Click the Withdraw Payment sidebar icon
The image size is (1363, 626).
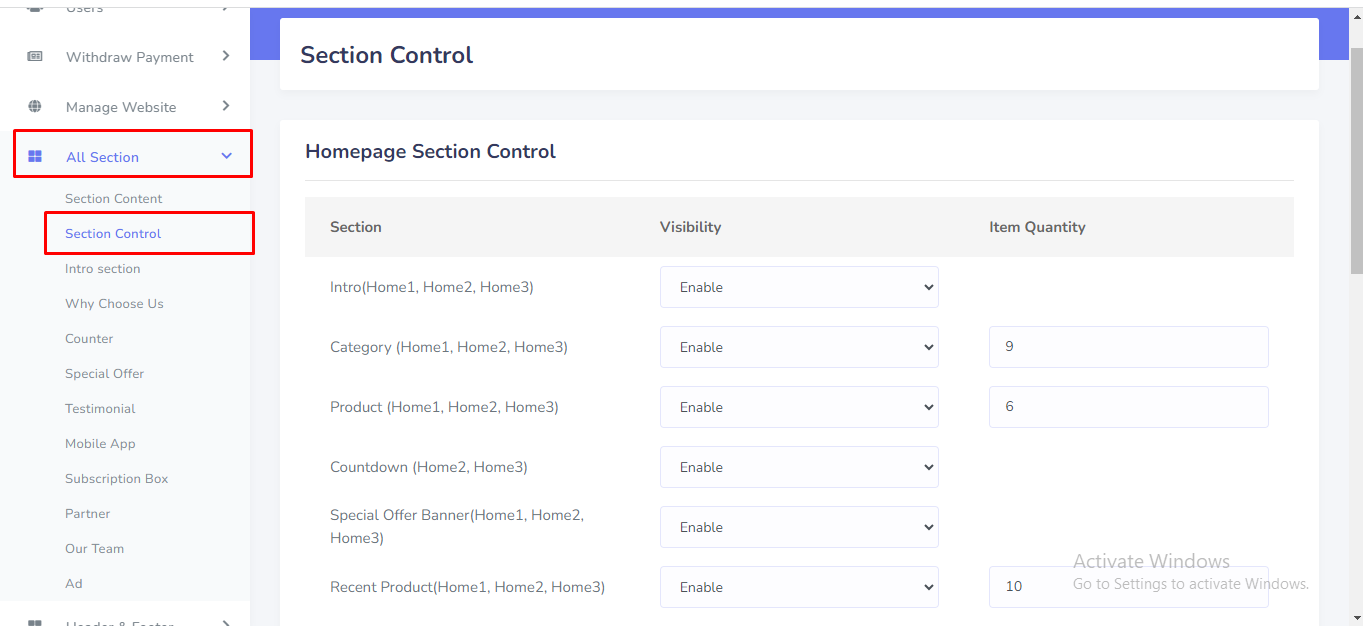coord(35,57)
